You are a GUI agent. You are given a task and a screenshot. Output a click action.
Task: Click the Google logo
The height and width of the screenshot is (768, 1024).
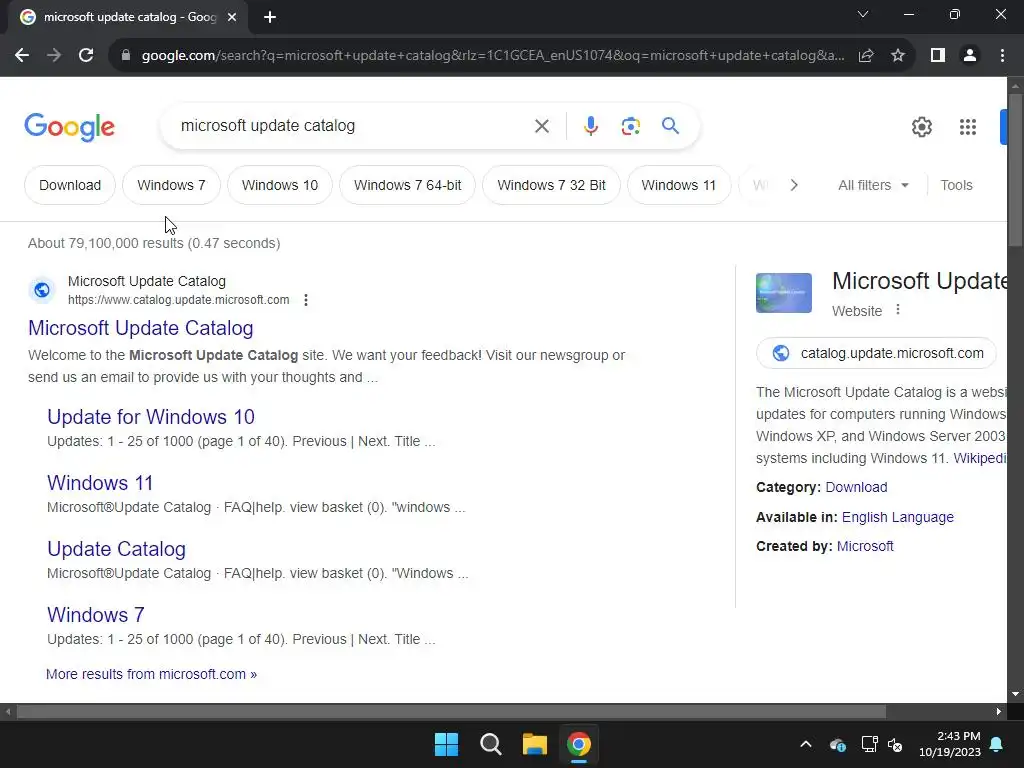(69, 127)
